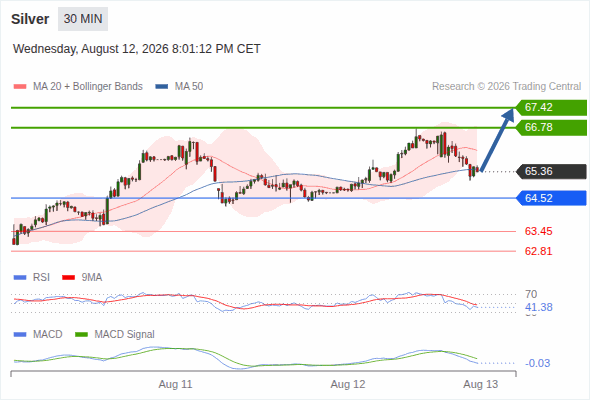Click the MA 20 + Bollinger Bands legend swatch
Screen dimensions: 590x400
pyautogui.click(x=20, y=87)
